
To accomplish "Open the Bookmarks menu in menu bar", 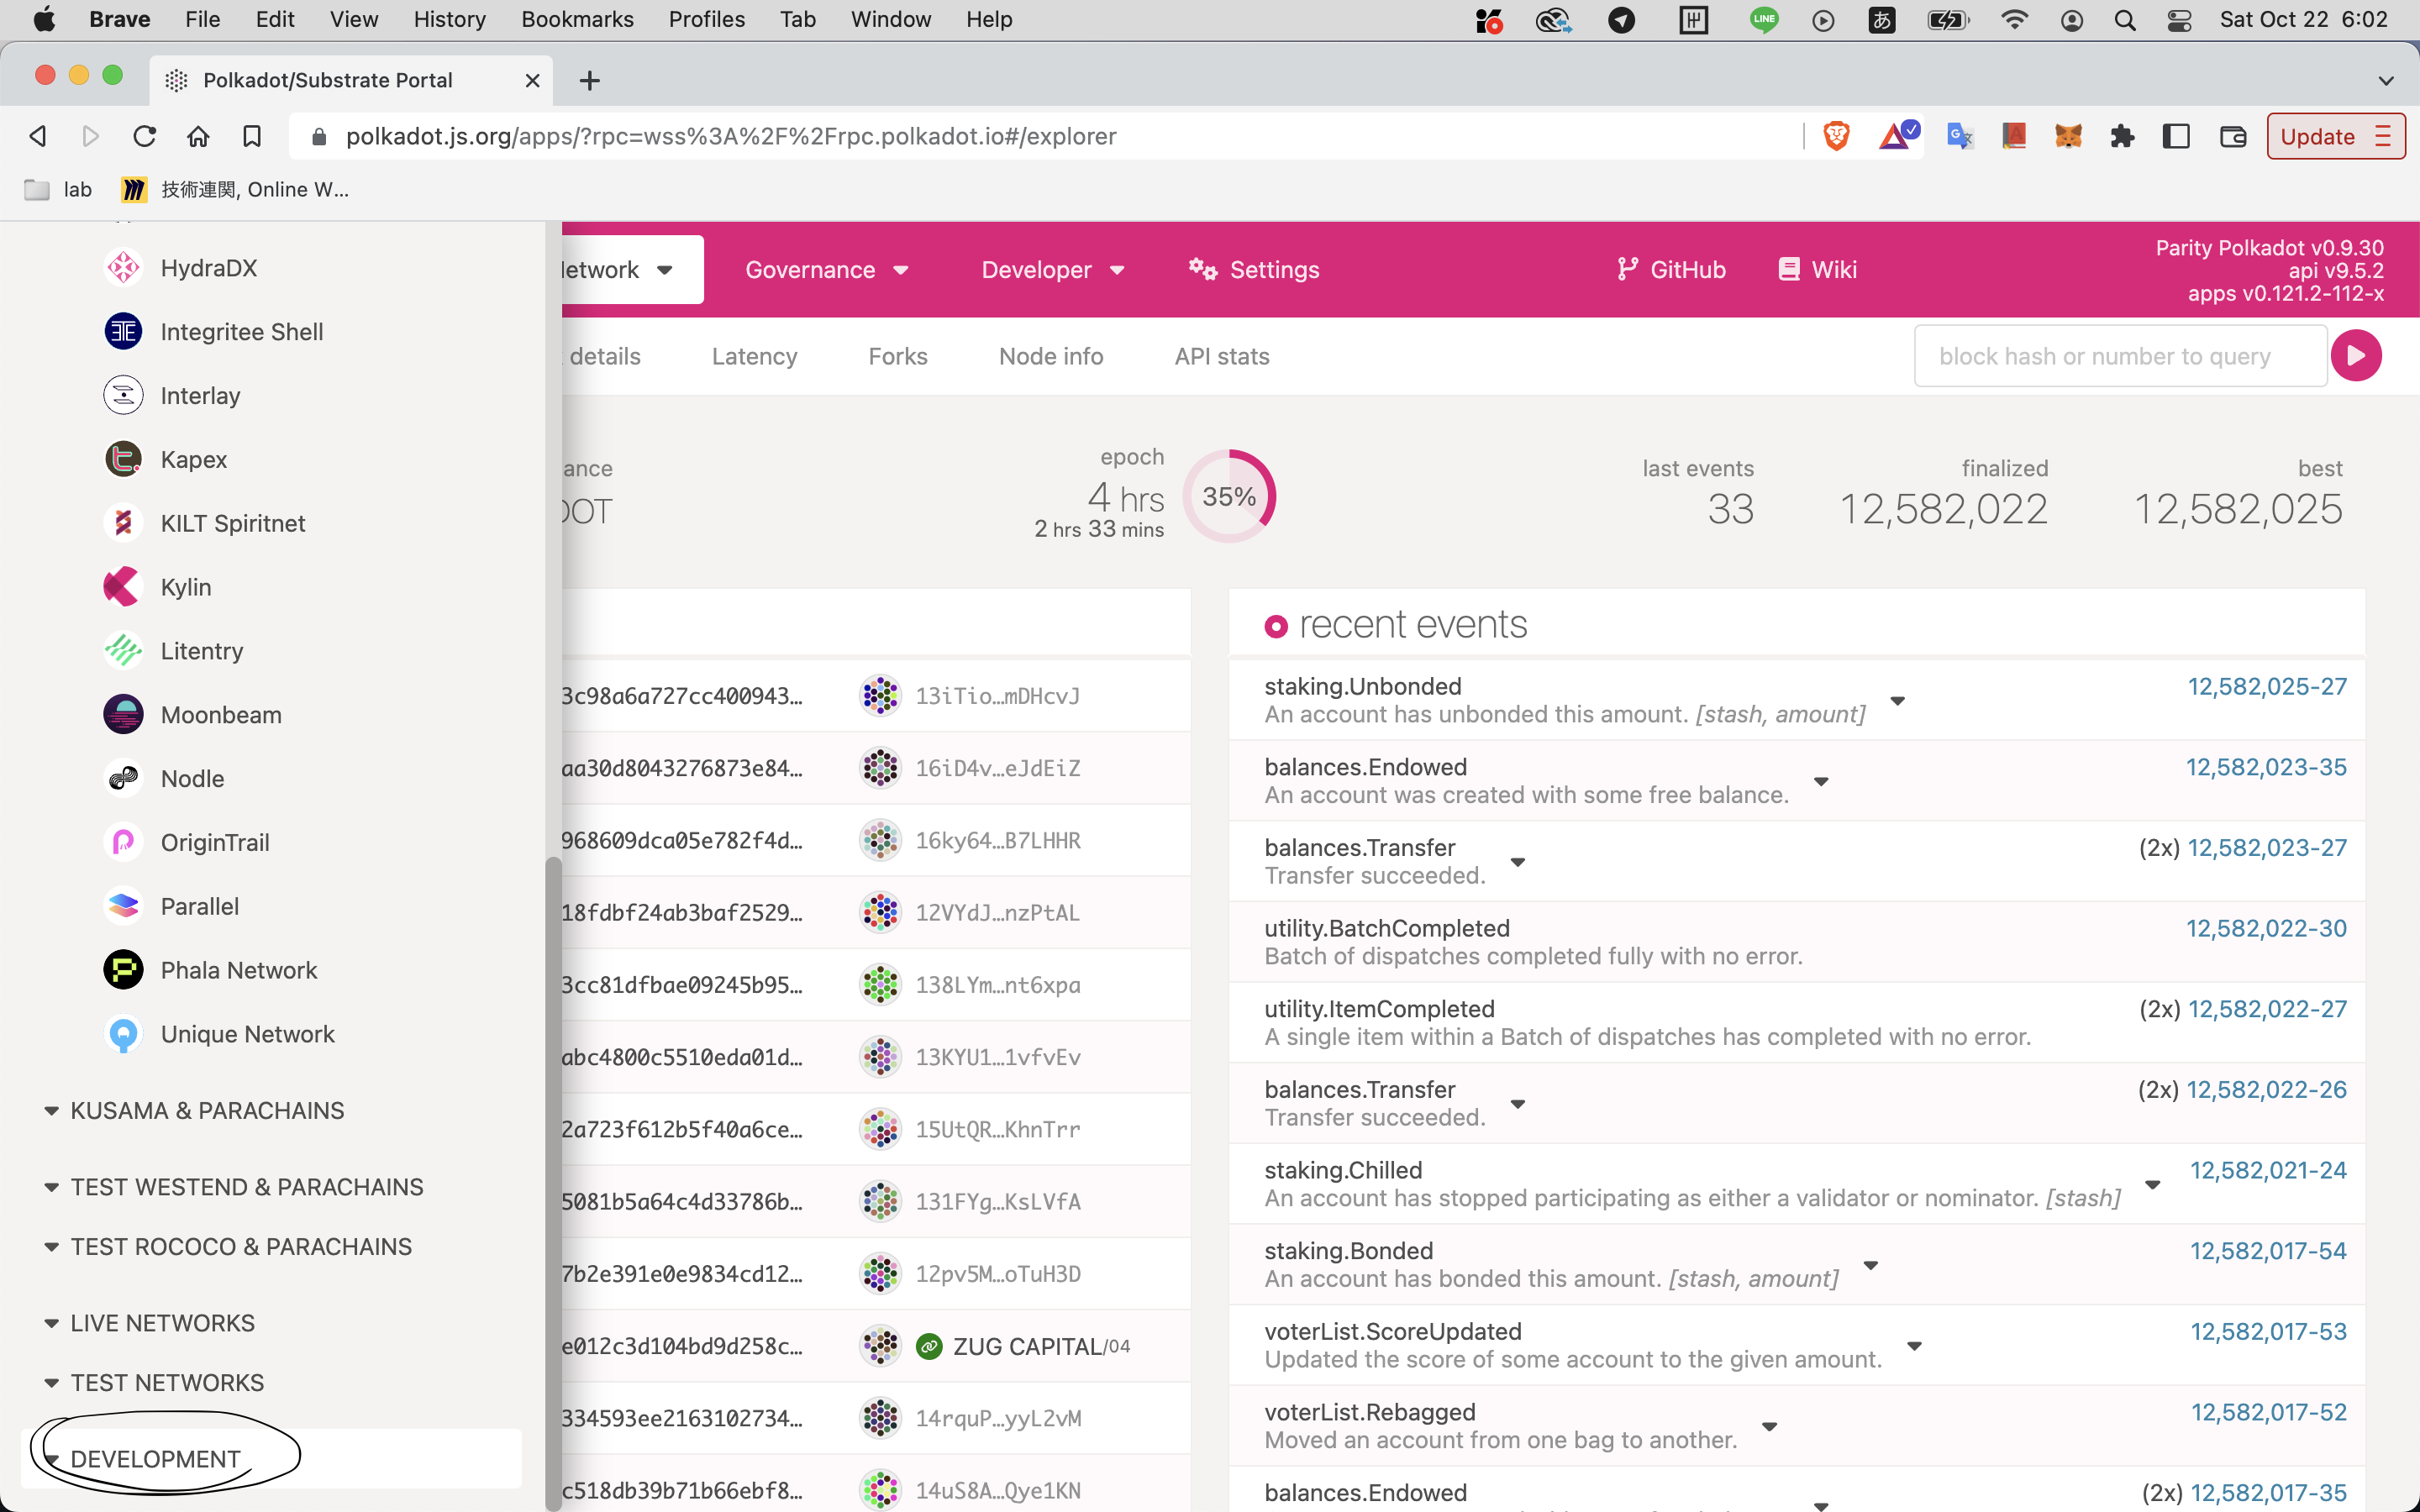I will (577, 19).
